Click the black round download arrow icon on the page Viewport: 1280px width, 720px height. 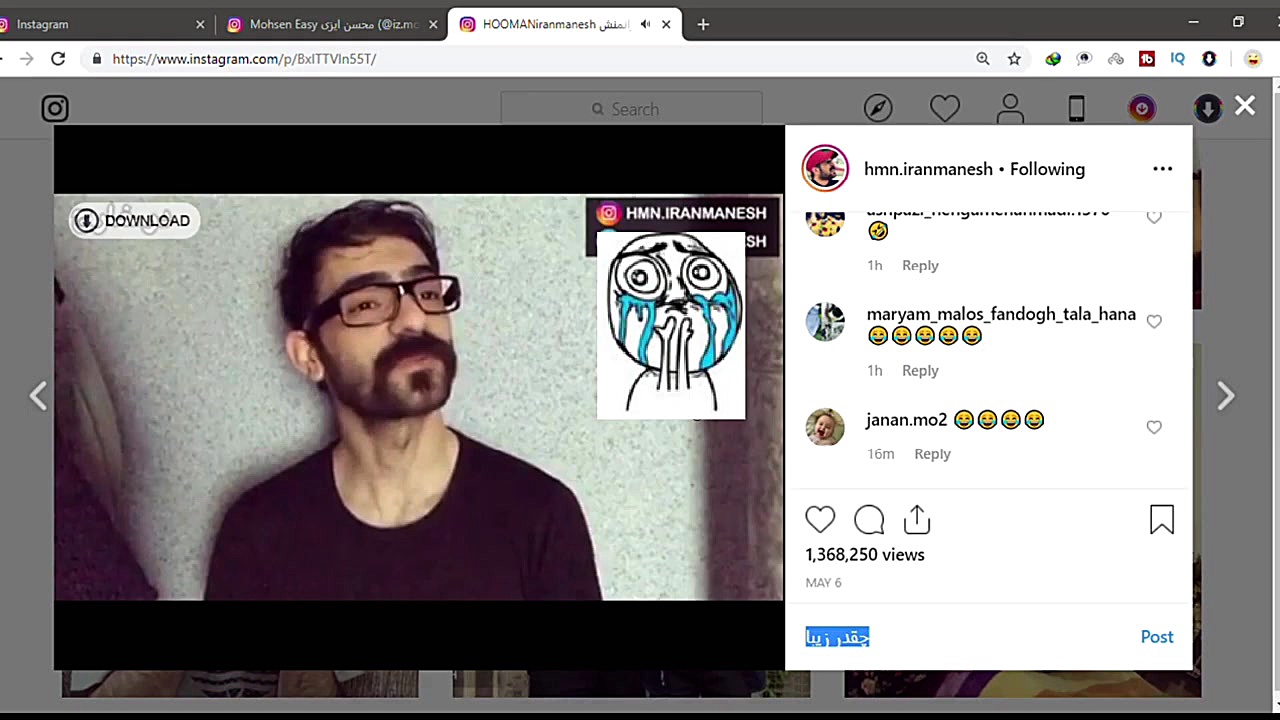(1208, 108)
